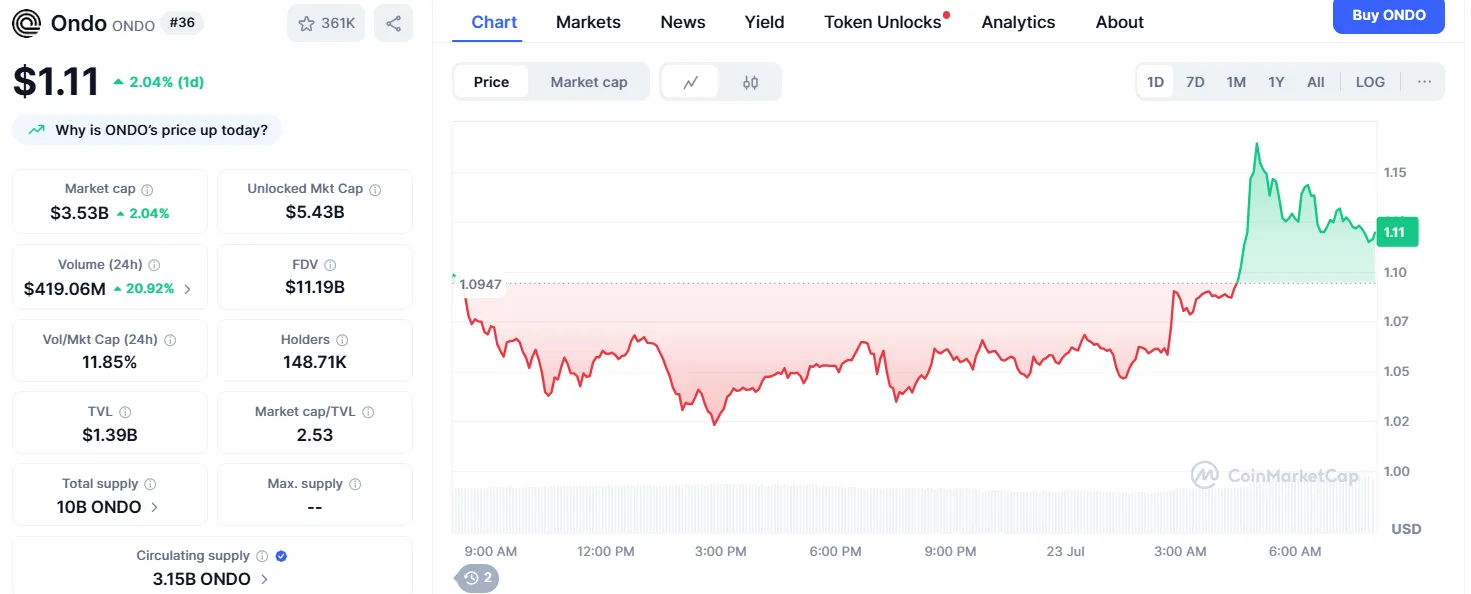Click the TVL info icon
This screenshot has height=594, width=1471.
(125, 412)
